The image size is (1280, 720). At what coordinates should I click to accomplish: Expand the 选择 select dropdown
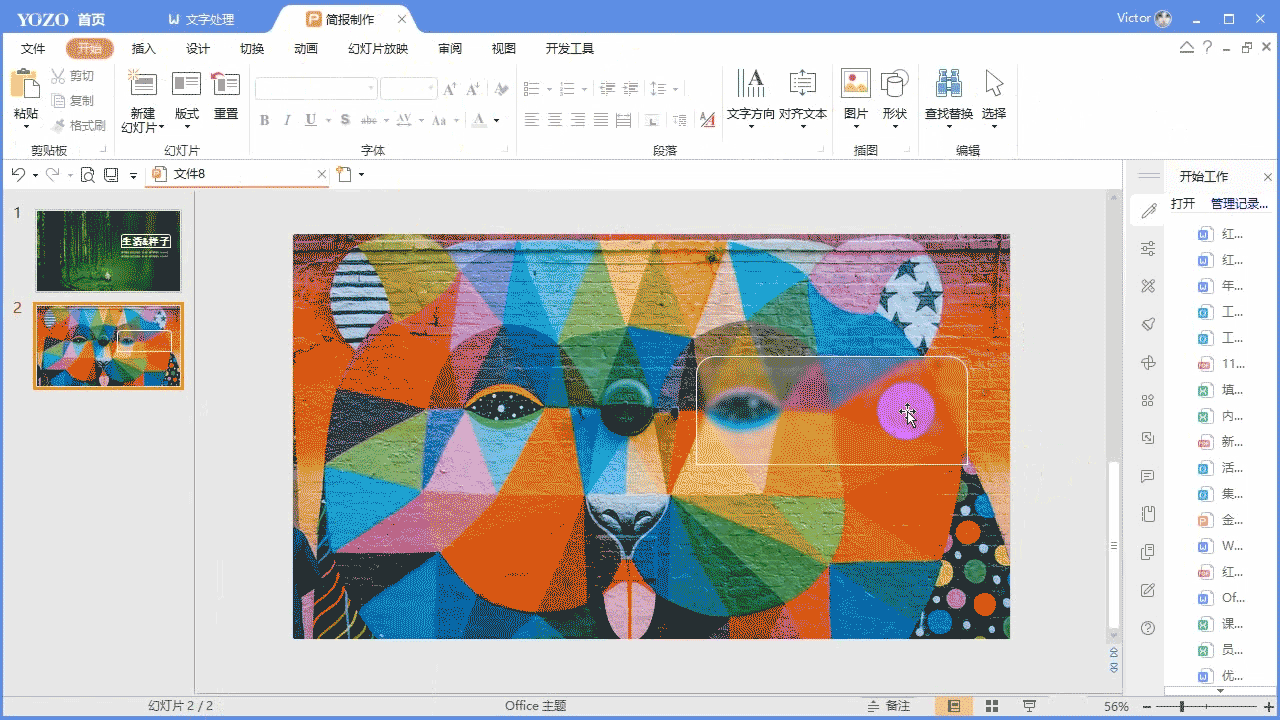[x=994, y=127]
